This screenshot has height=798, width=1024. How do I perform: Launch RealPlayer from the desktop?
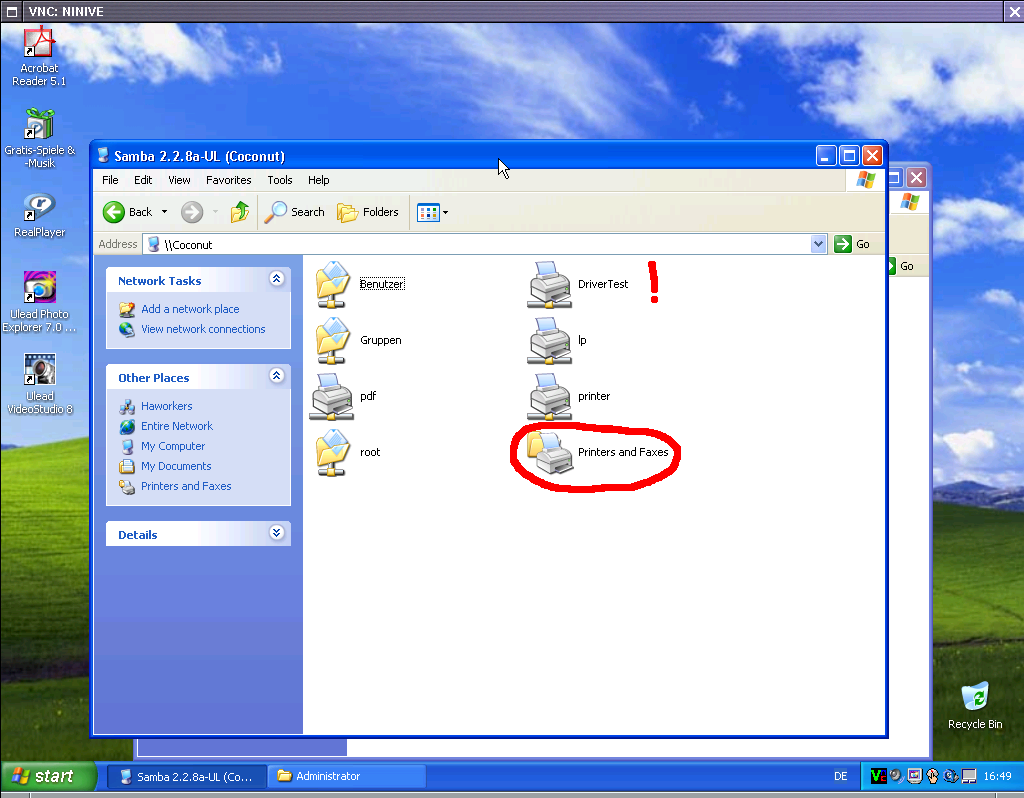pos(39,209)
